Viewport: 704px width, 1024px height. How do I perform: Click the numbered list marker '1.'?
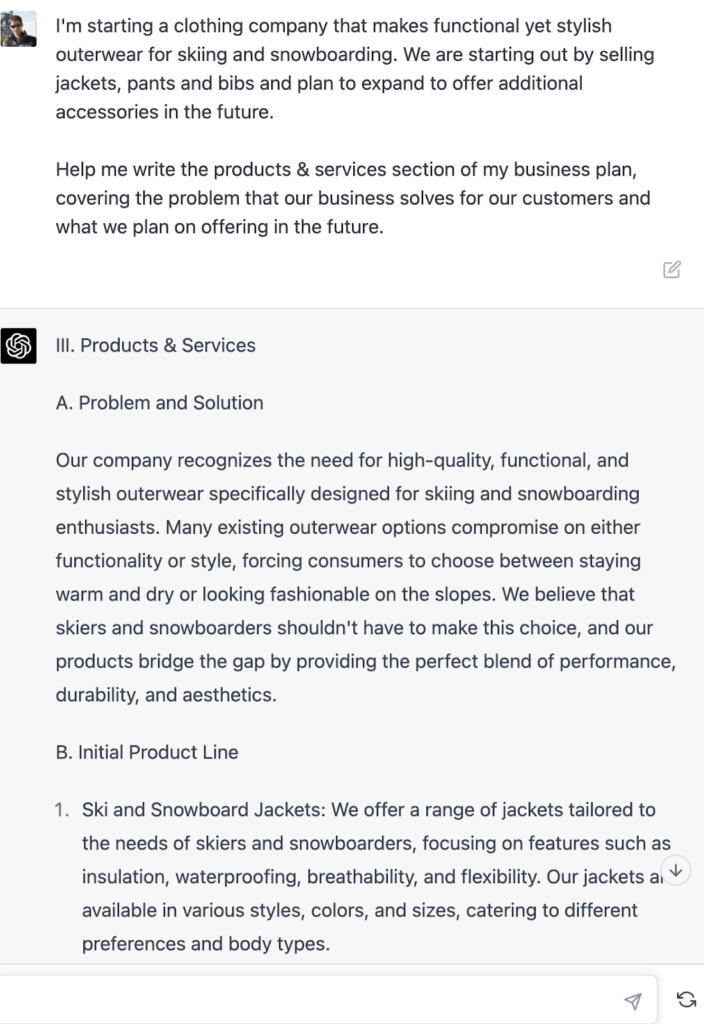[x=62, y=810]
